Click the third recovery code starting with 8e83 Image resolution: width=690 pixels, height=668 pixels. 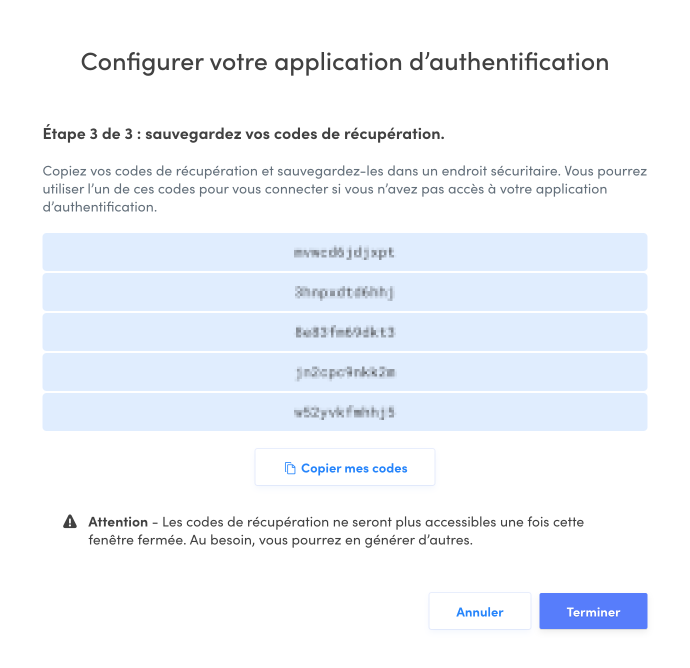344,332
